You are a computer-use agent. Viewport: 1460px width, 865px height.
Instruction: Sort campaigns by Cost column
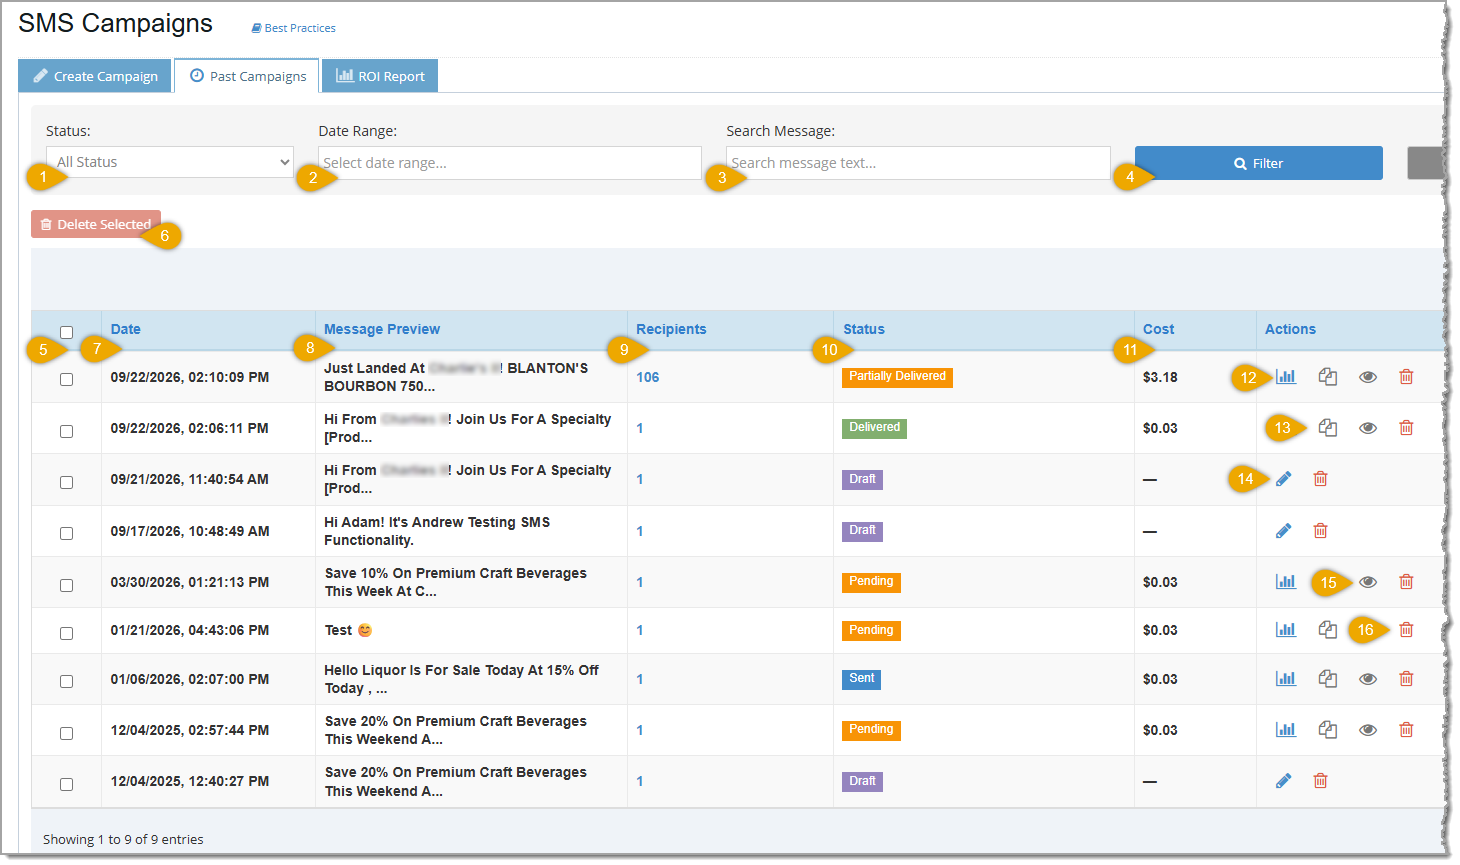pos(1159,329)
